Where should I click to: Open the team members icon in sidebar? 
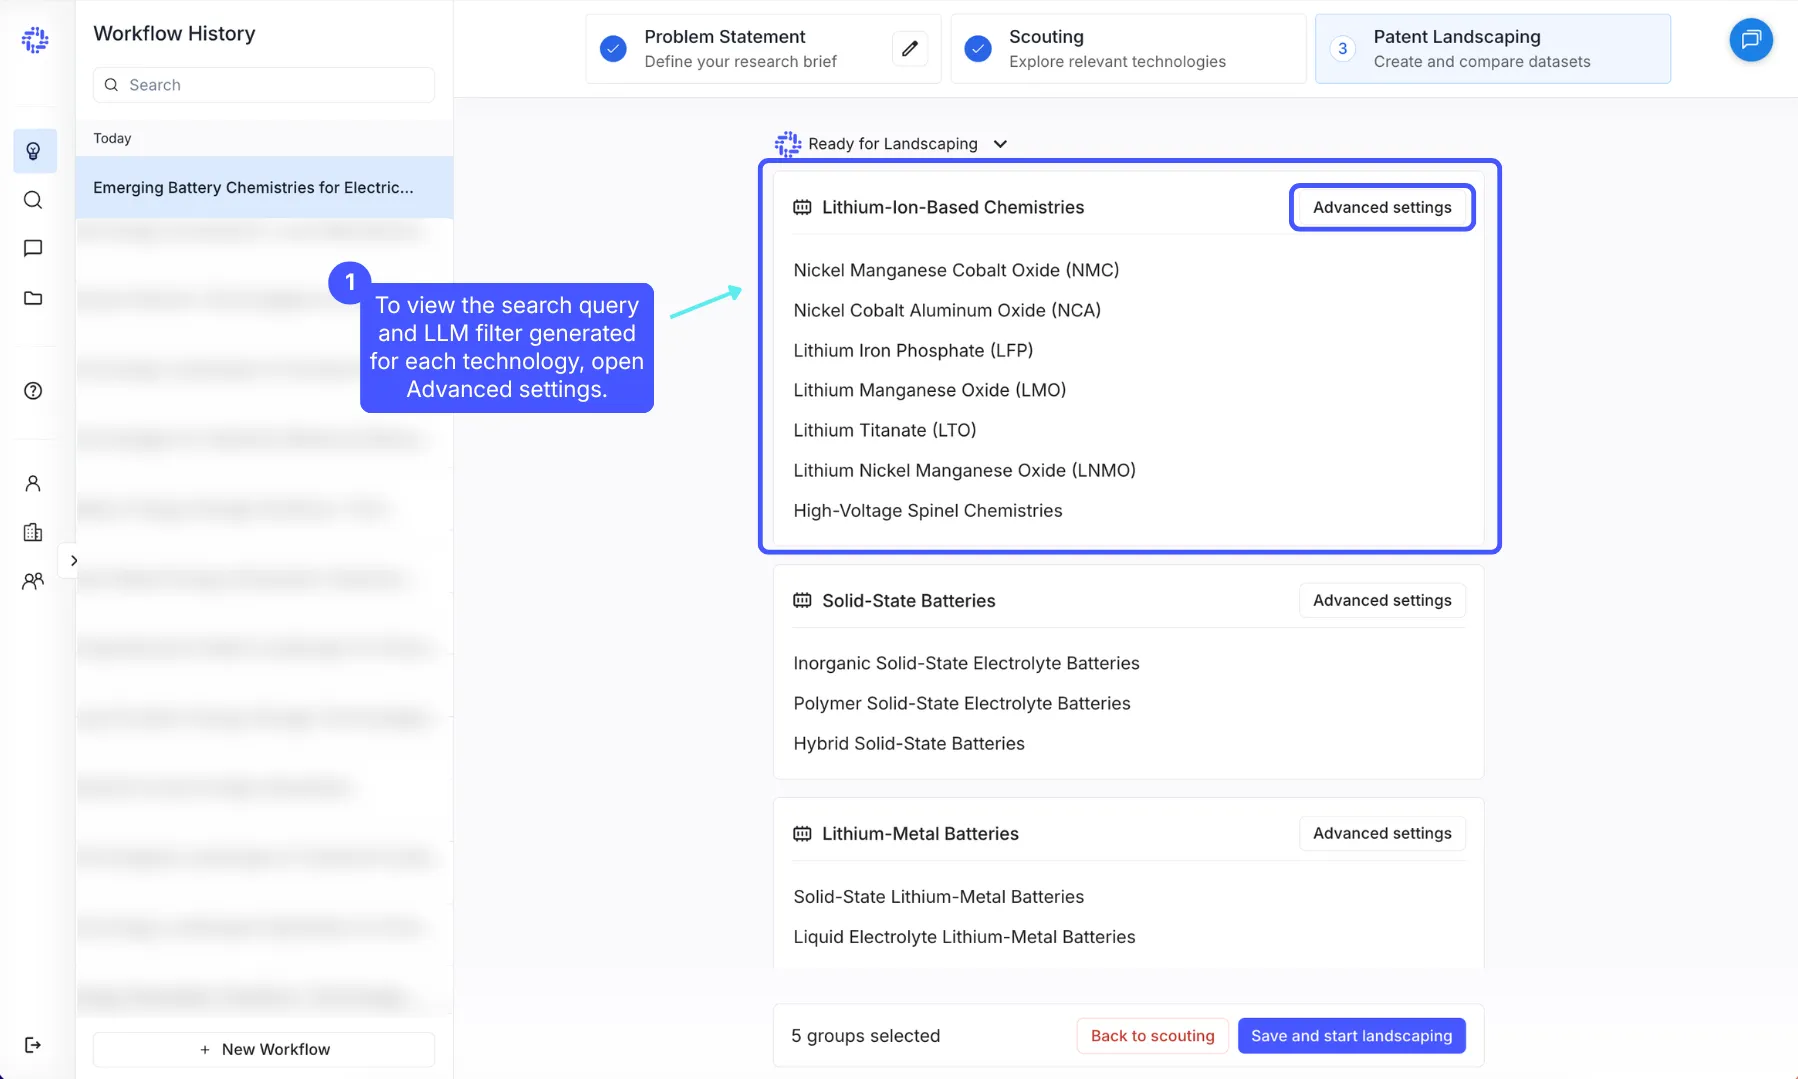[33, 581]
